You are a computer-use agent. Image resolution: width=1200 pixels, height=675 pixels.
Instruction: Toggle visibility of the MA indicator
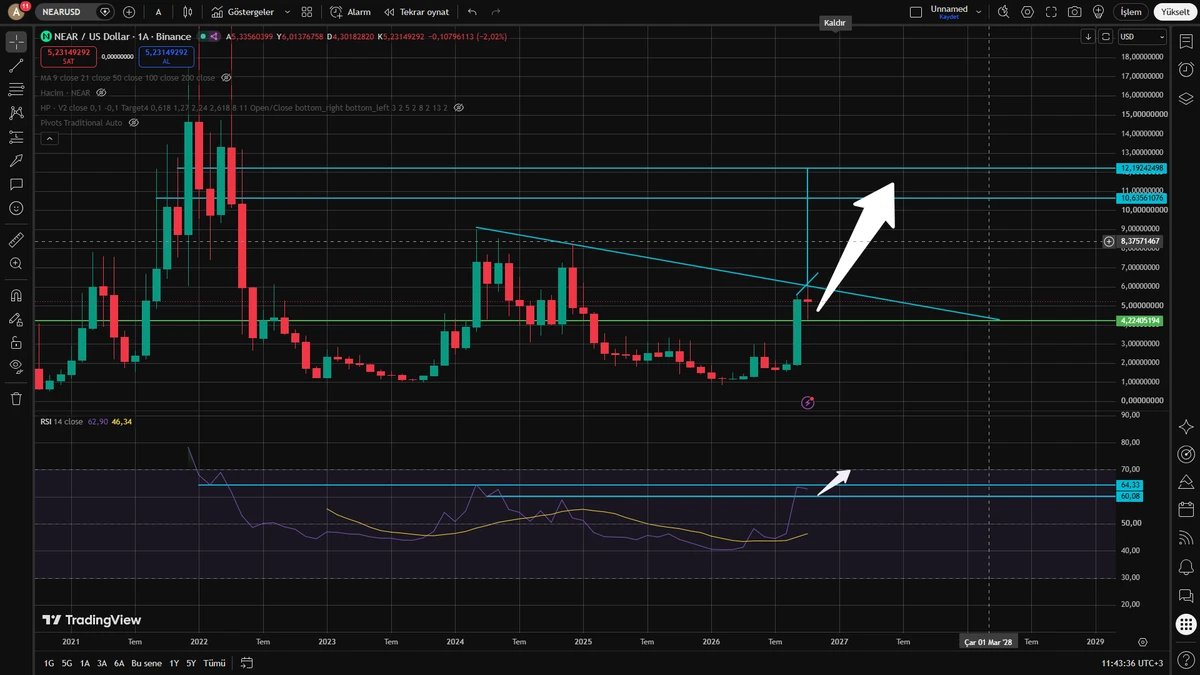click(226, 77)
